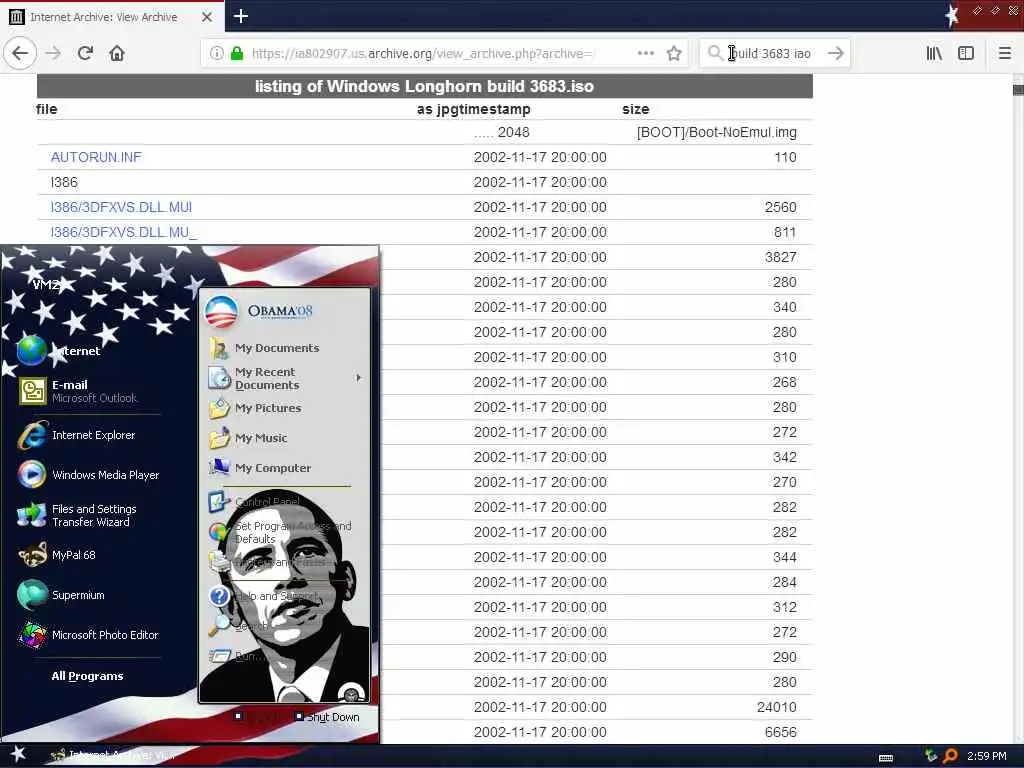Click the page vertical scrollbar thumb
The image size is (1024, 768).
tap(1018, 89)
